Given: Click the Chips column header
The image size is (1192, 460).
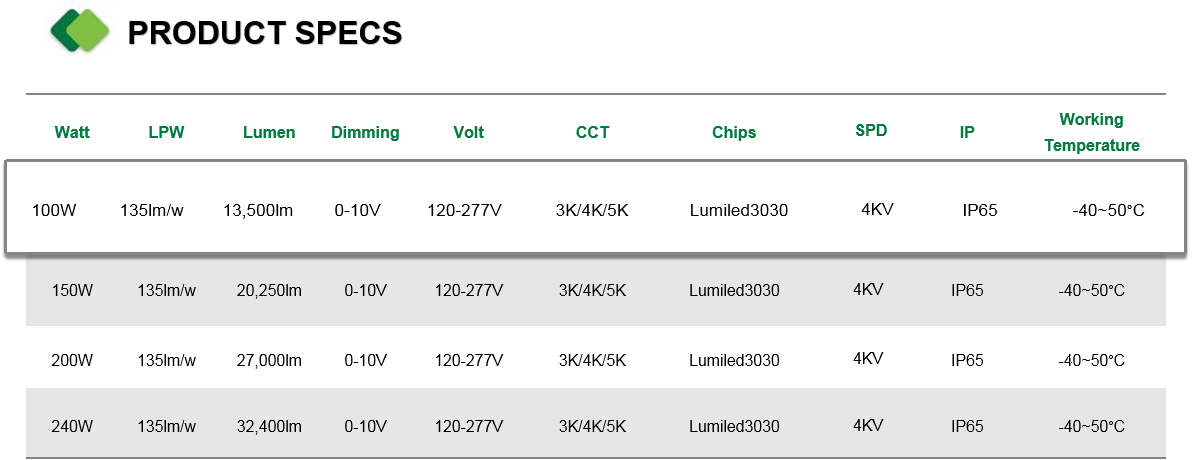Looking at the screenshot, I should pyautogui.click(x=734, y=132).
